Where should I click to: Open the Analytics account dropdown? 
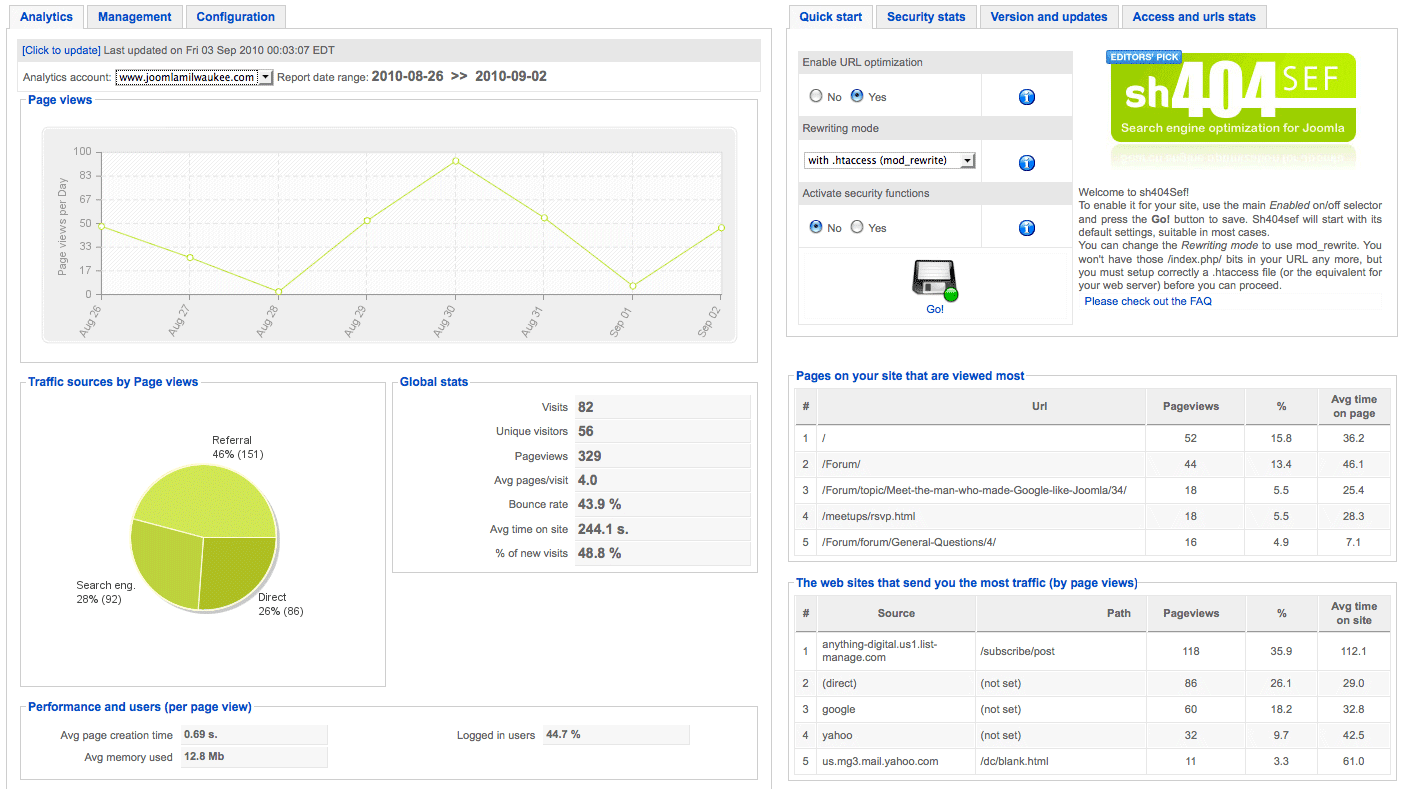[x=194, y=77]
